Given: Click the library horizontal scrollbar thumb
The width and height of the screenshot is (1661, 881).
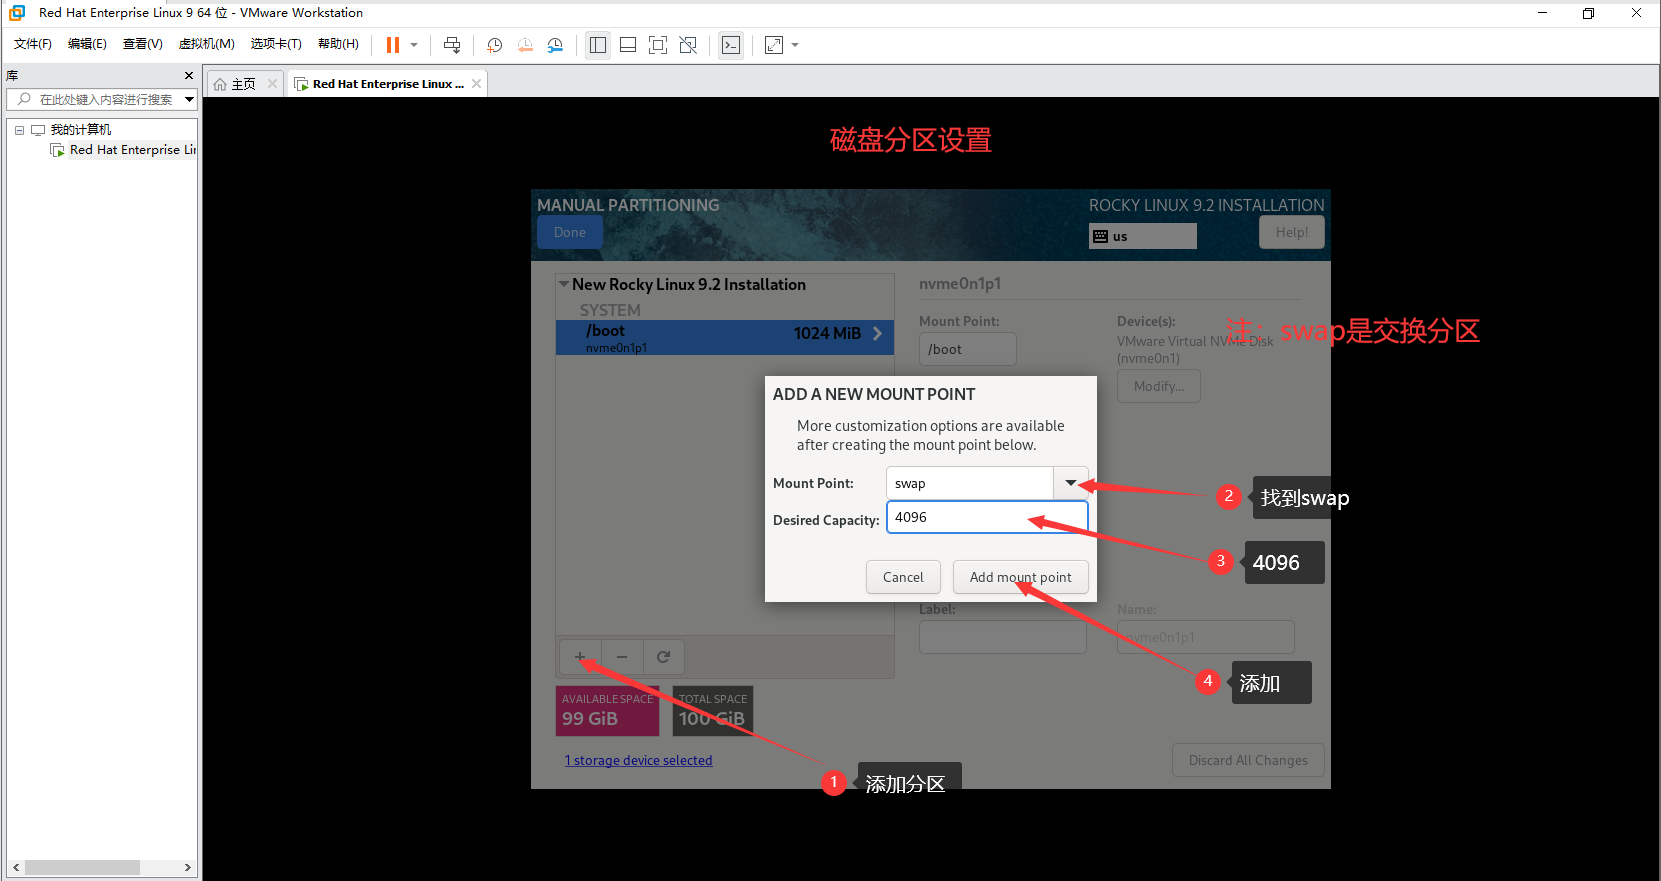Looking at the screenshot, I should click(82, 868).
